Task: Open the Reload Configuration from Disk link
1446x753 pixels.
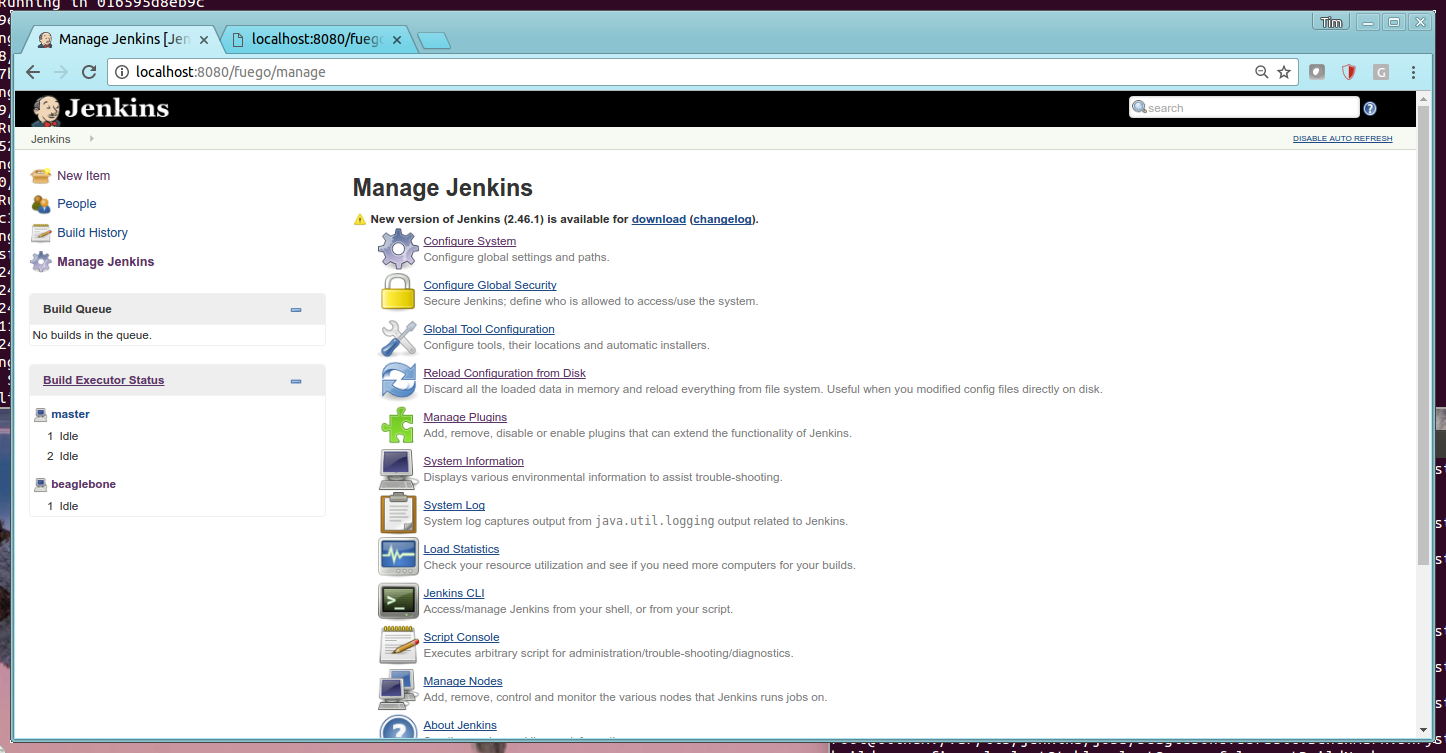Action: point(505,373)
